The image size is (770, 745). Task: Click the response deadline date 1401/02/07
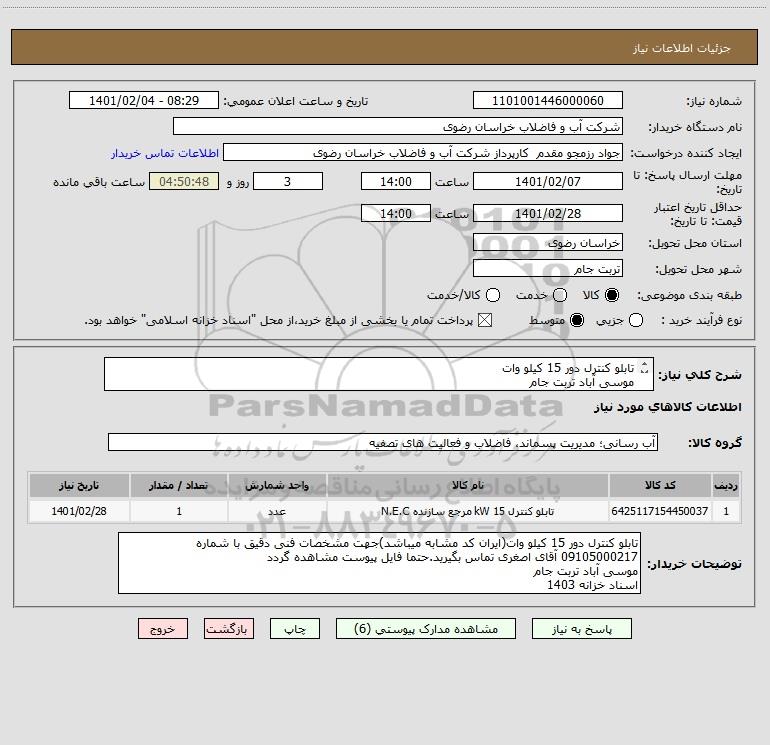tap(548, 181)
